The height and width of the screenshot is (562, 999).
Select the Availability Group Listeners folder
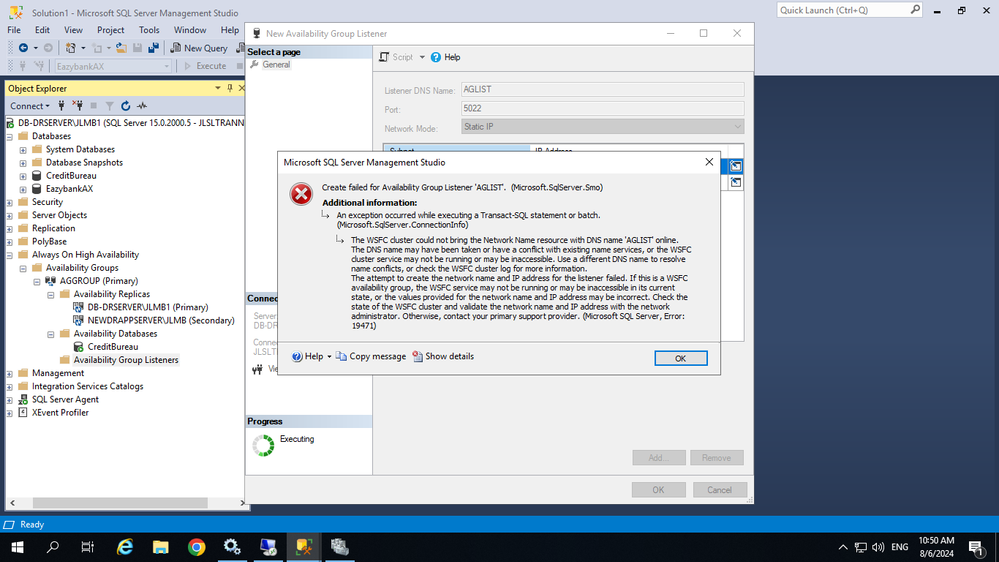(126, 360)
